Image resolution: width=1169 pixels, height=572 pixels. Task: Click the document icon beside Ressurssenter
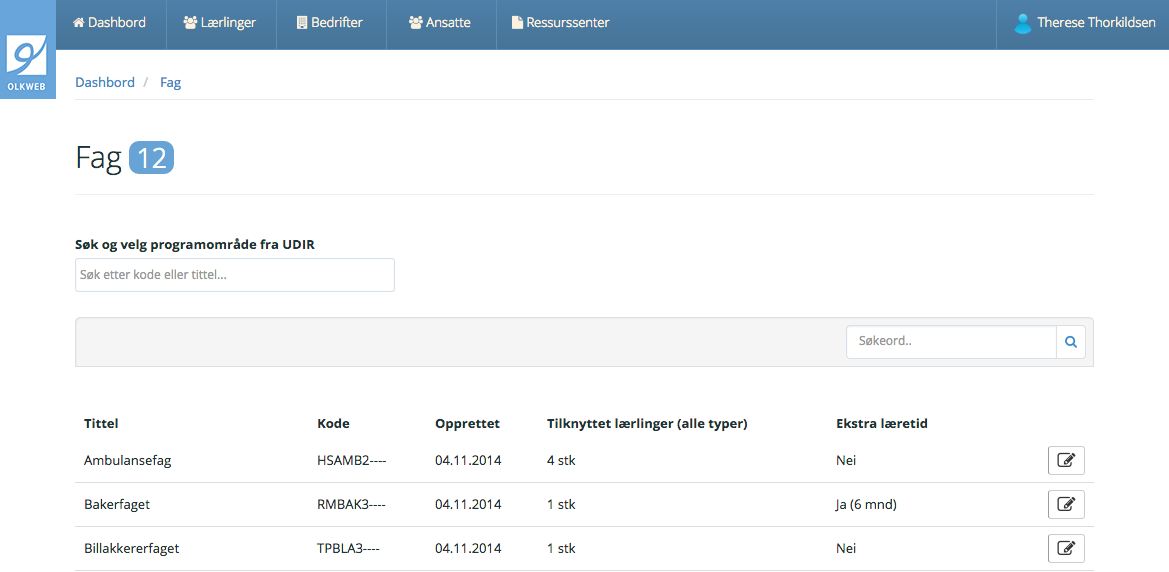point(517,23)
